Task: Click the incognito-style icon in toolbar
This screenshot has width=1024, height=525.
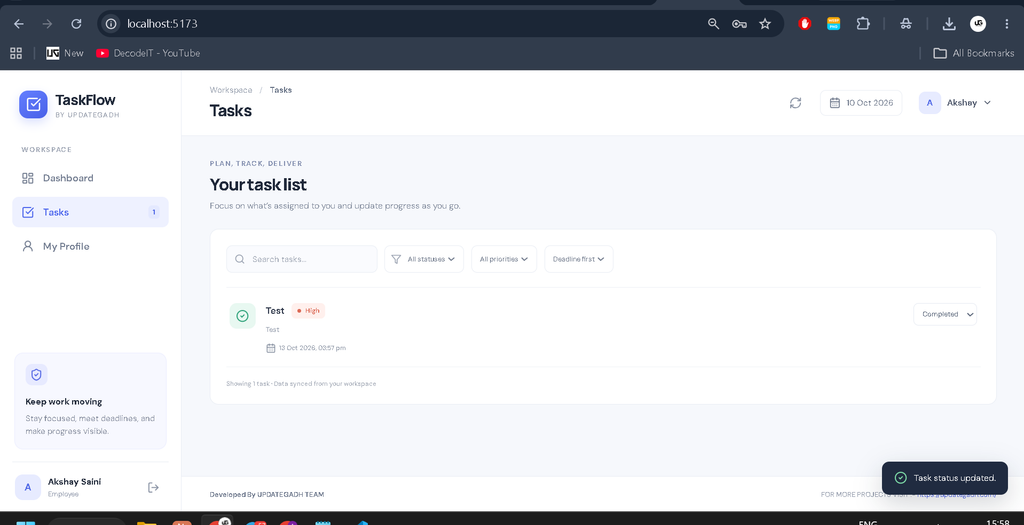Action: click(906, 24)
